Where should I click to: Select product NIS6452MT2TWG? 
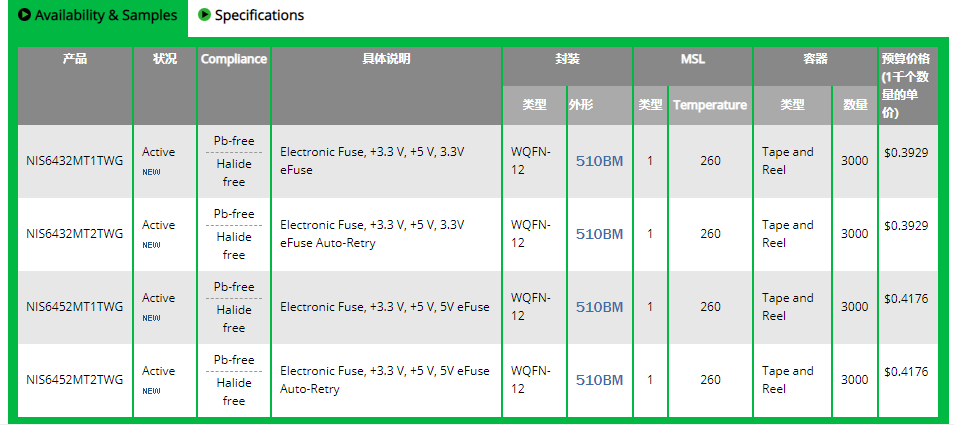[x=75, y=380]
